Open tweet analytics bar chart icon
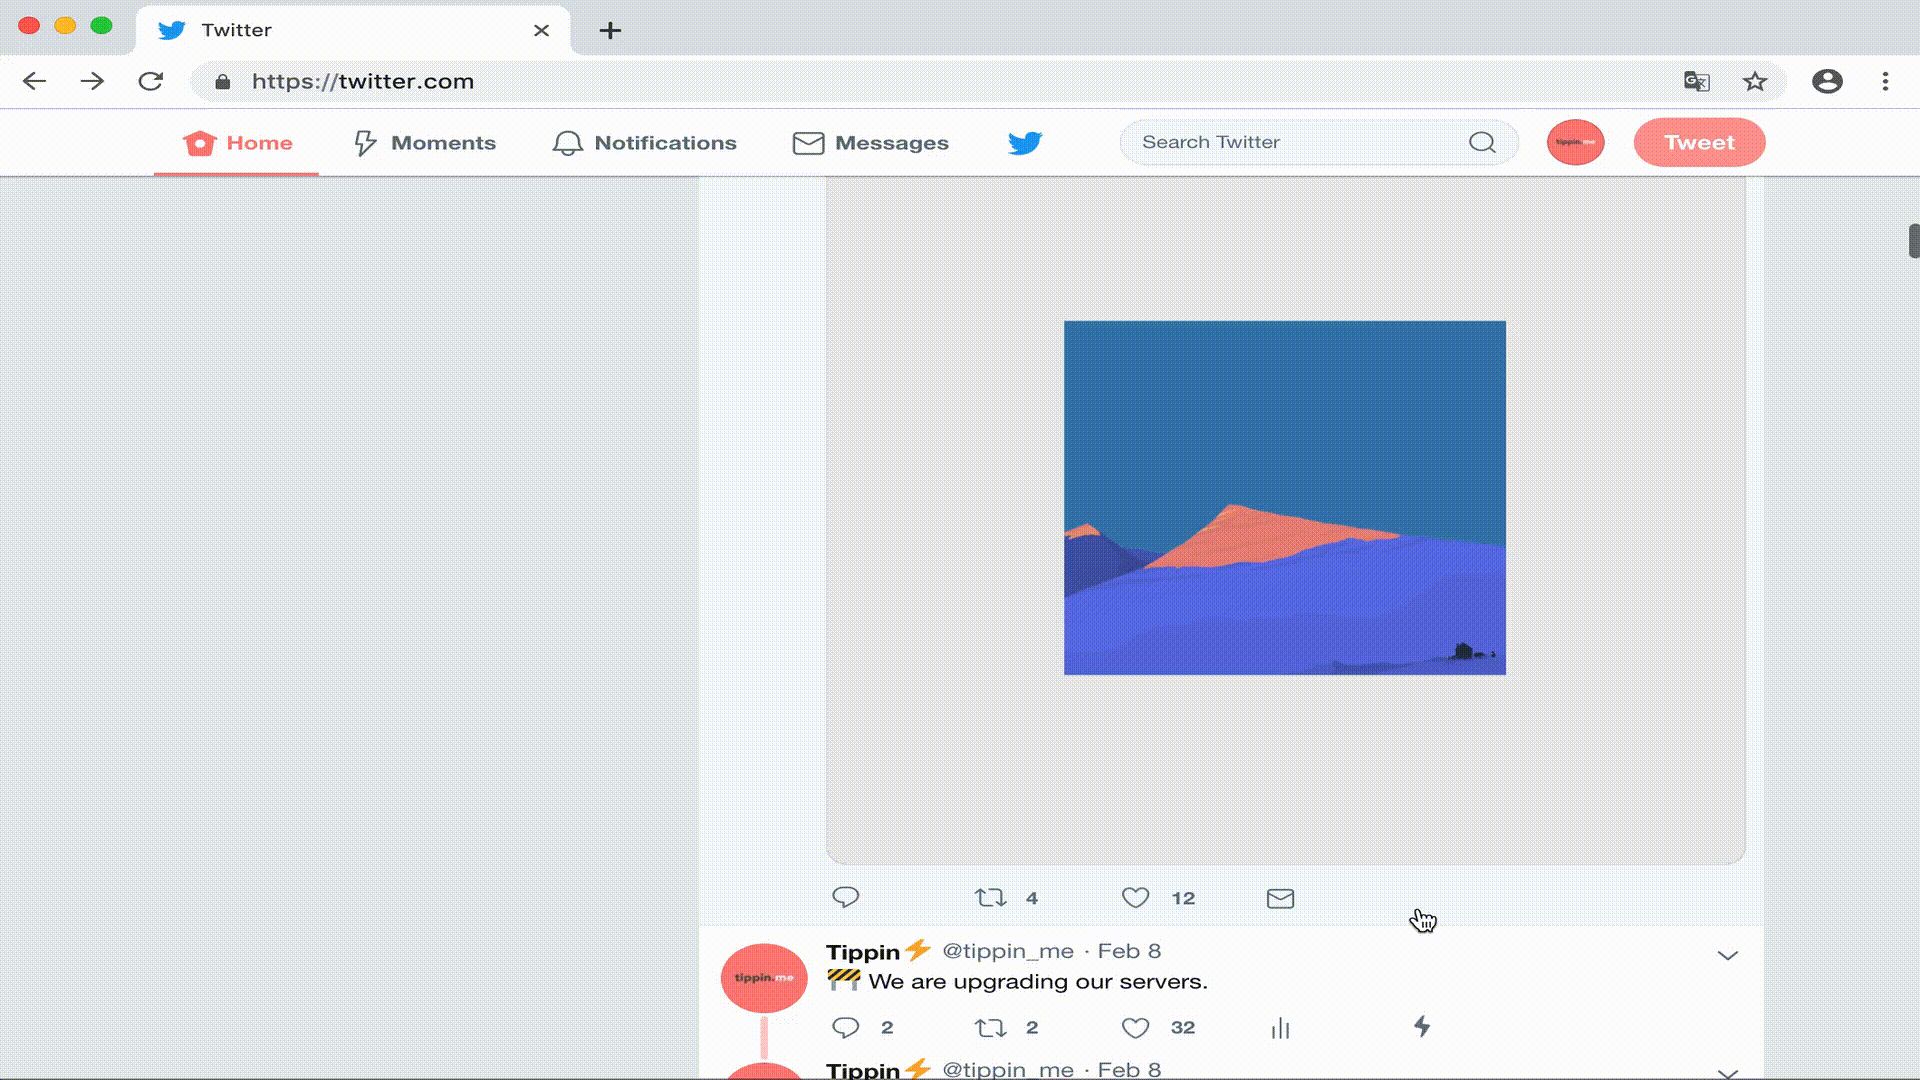The width and height of the screenshot is (1920, 1080). pos(1280,1028)
